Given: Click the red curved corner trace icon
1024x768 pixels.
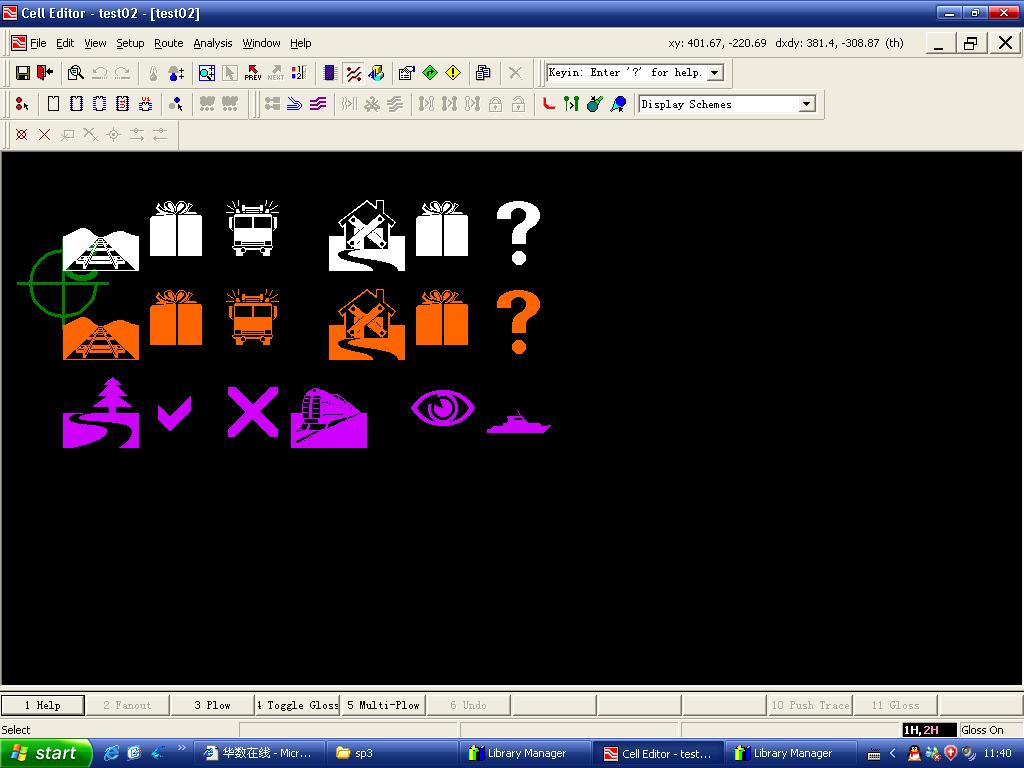Looking at the screenshot, I should 549,104.
